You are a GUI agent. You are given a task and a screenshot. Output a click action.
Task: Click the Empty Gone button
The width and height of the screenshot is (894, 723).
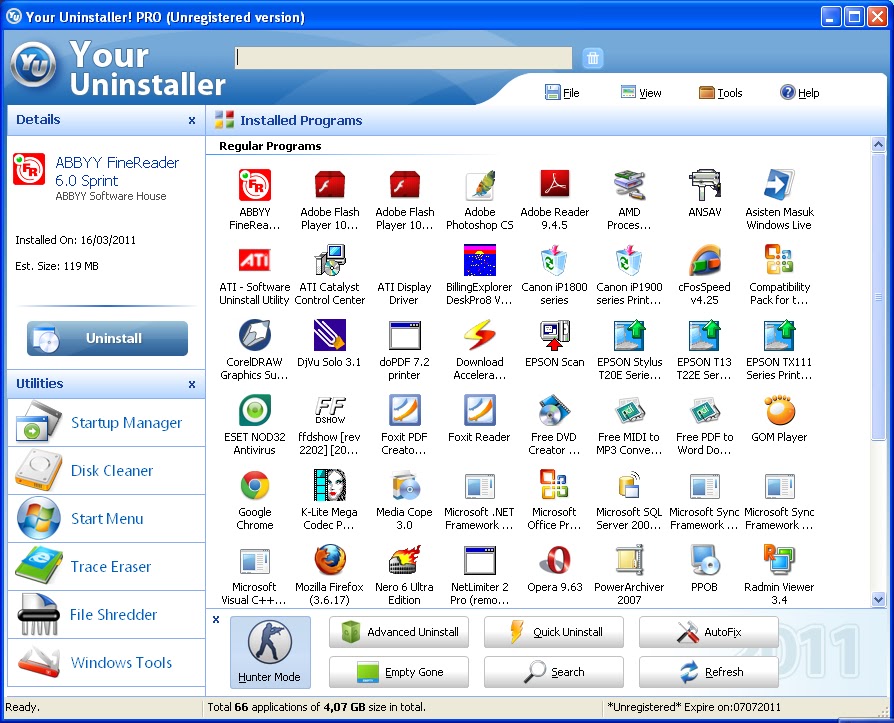pos(399,672)
